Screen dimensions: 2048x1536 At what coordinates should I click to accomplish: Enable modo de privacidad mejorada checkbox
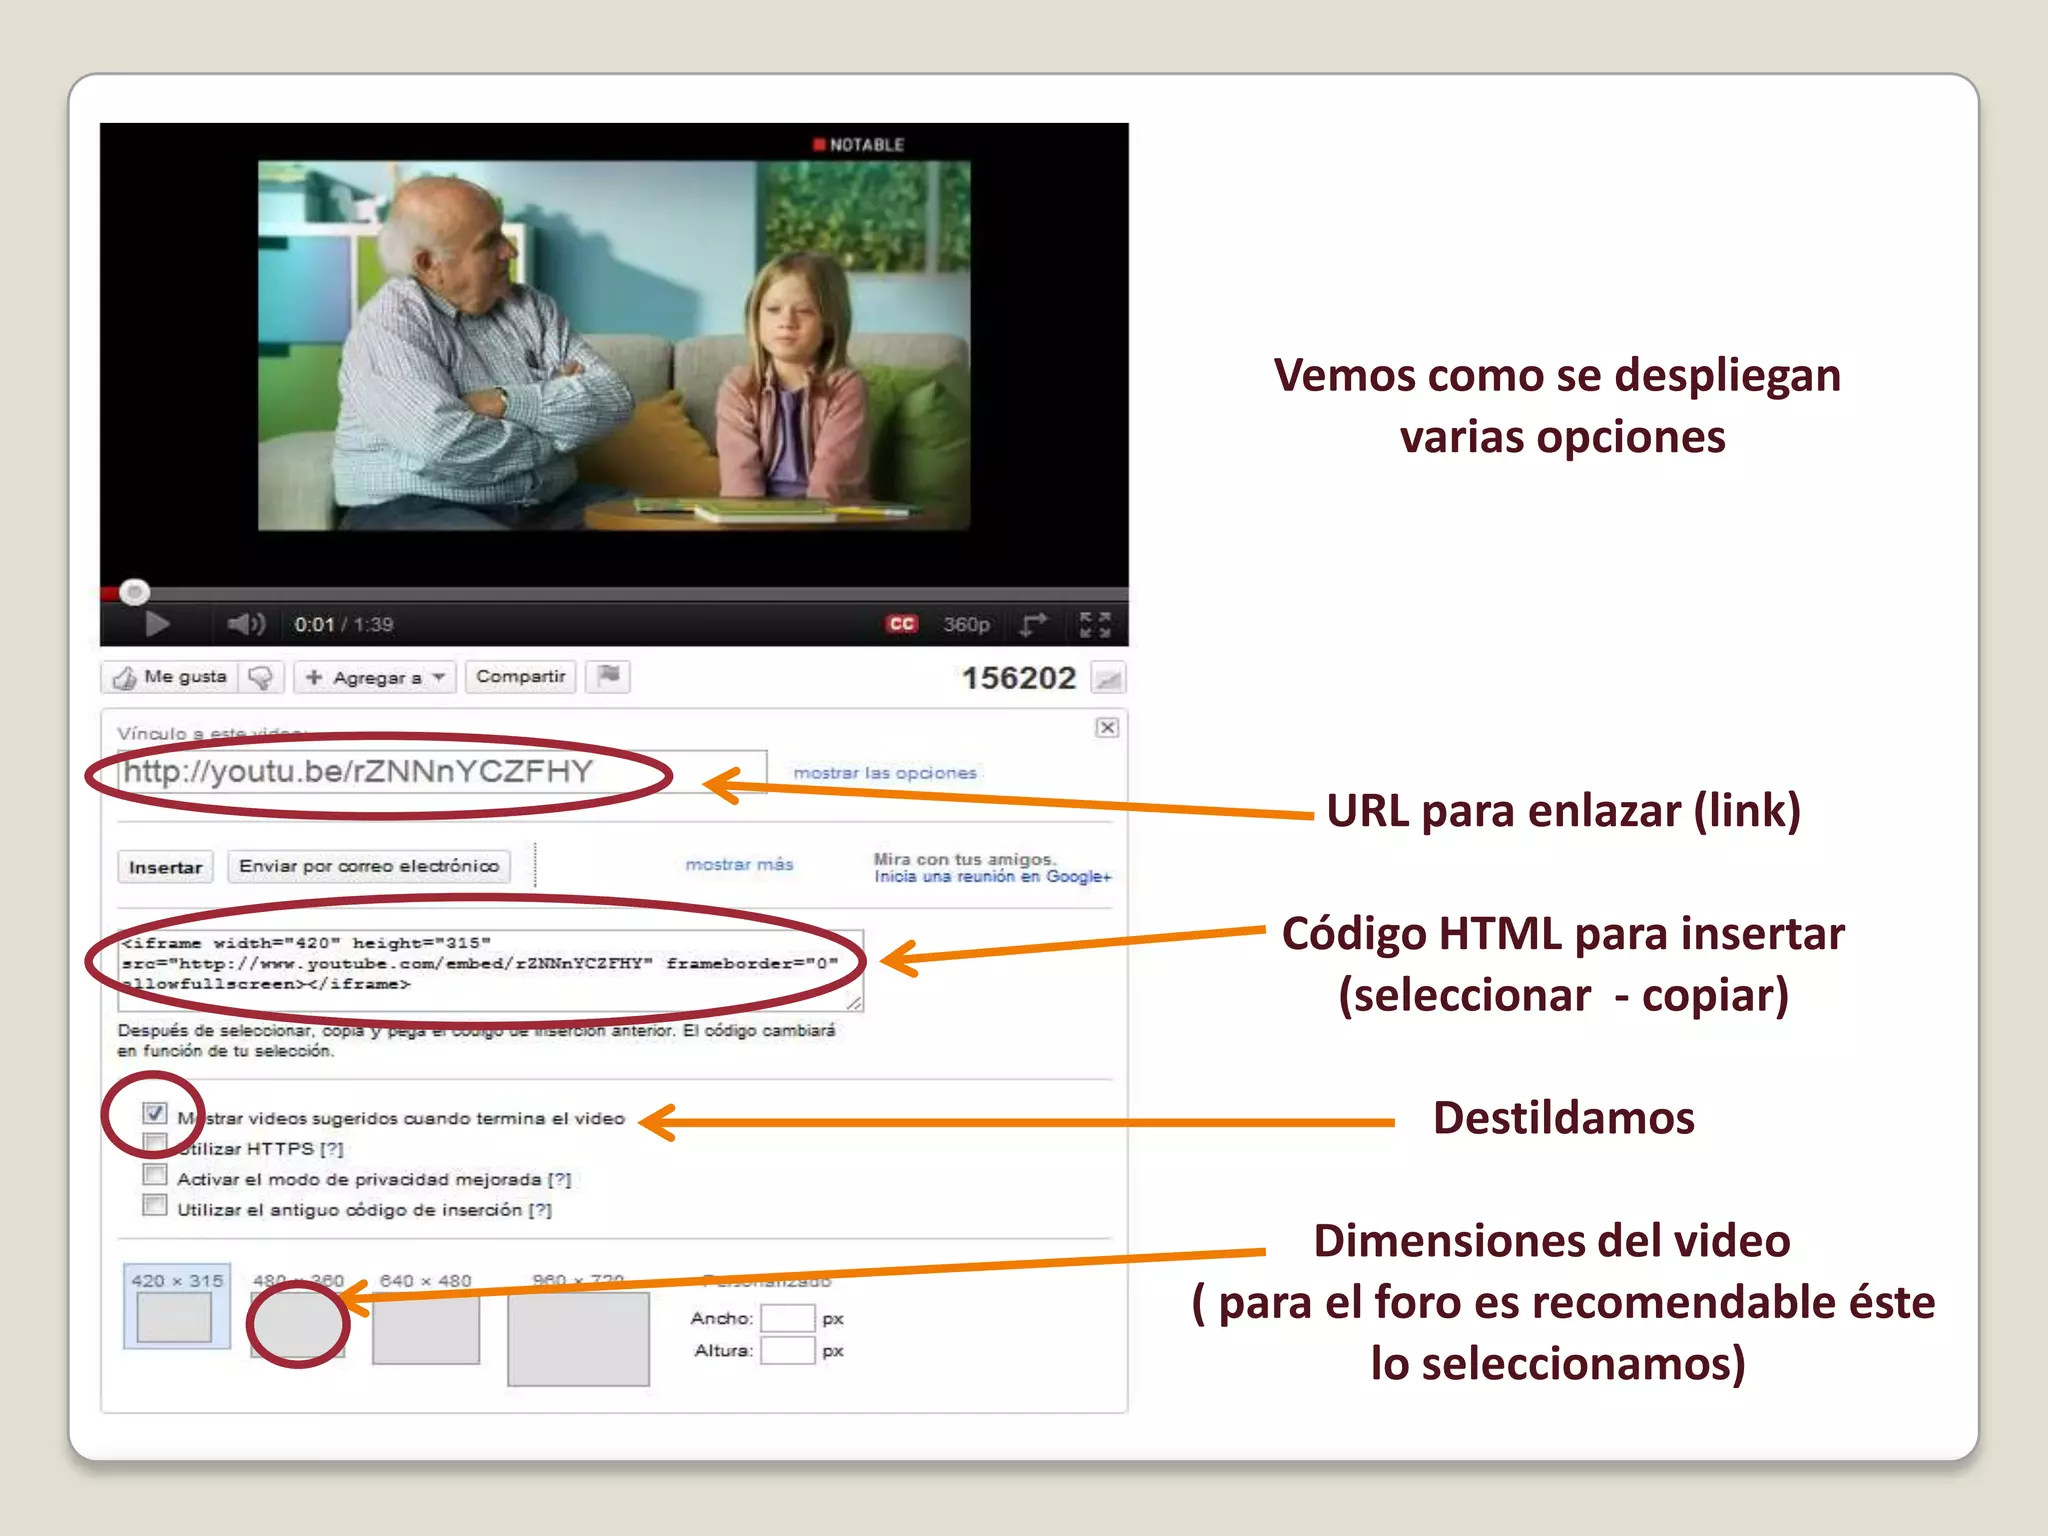pos(154,1174)
